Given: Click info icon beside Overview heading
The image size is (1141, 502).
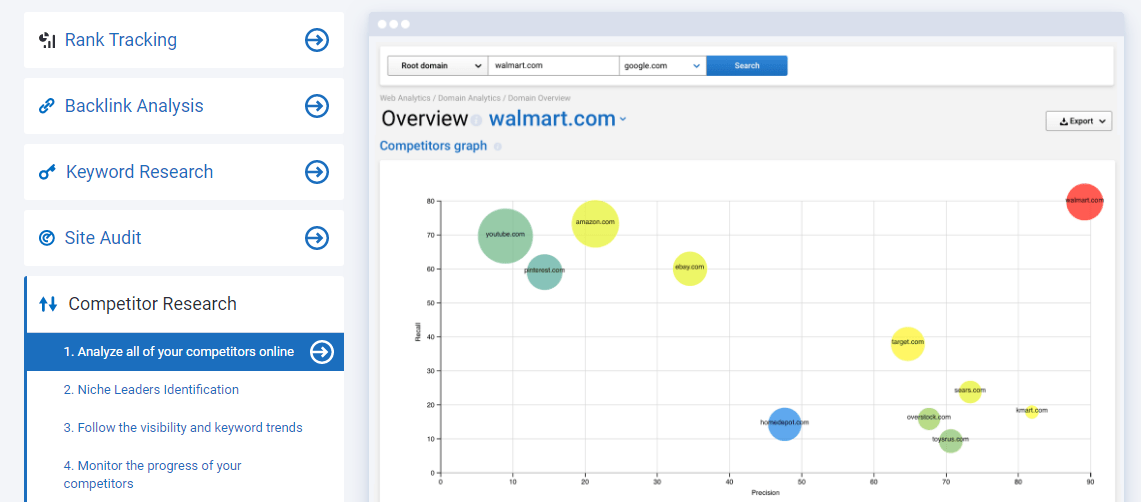Looking at the screenshot, I should click(476, 121).
